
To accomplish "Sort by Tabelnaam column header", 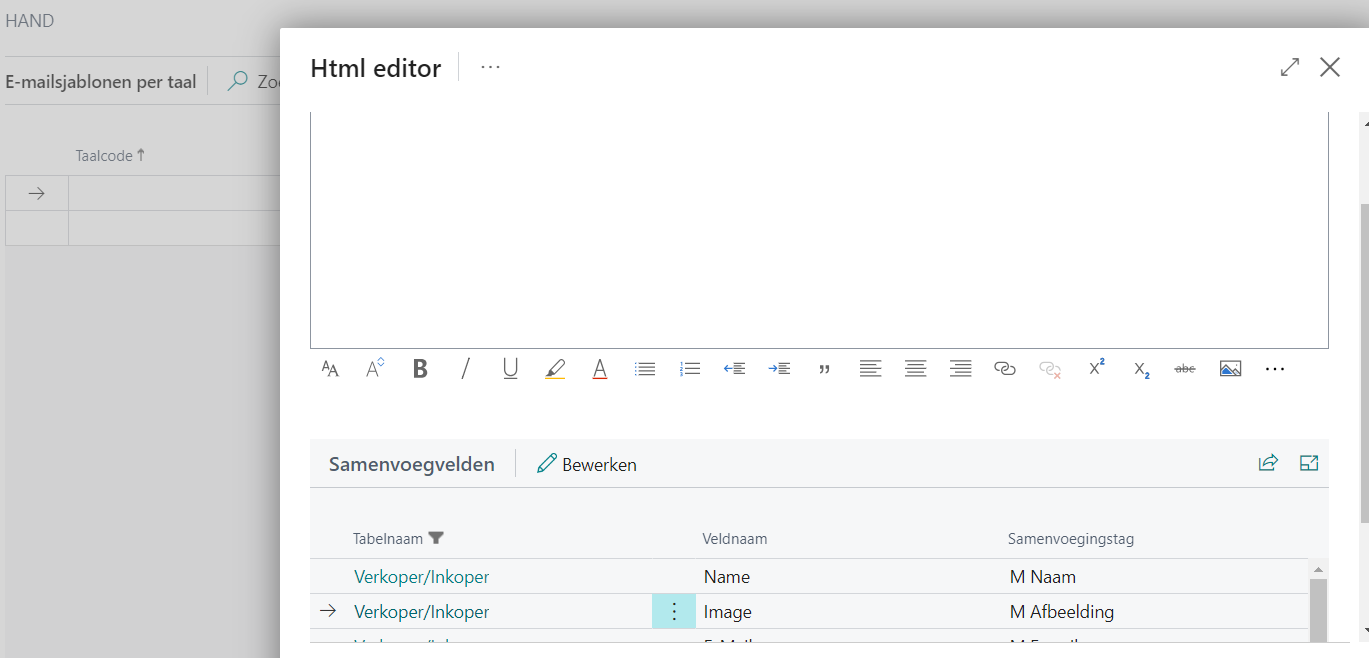I will tap(388, 539).
